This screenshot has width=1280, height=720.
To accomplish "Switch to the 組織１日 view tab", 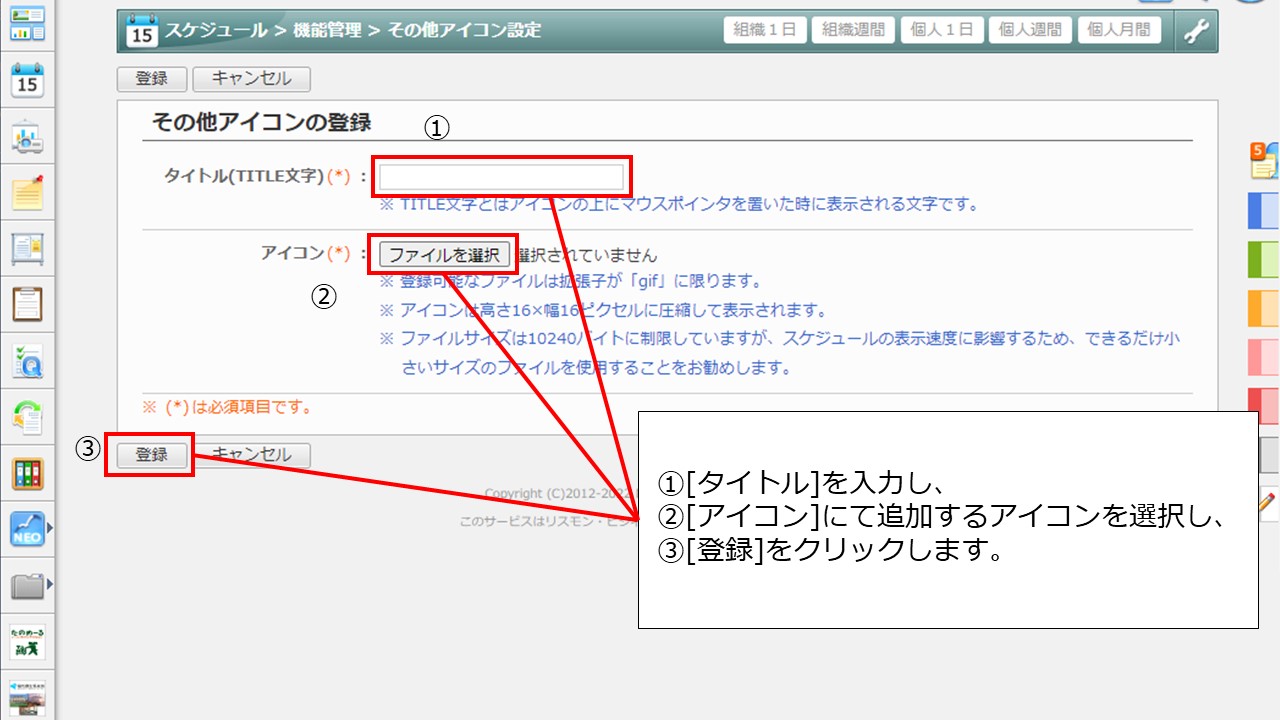I will 765,30.
